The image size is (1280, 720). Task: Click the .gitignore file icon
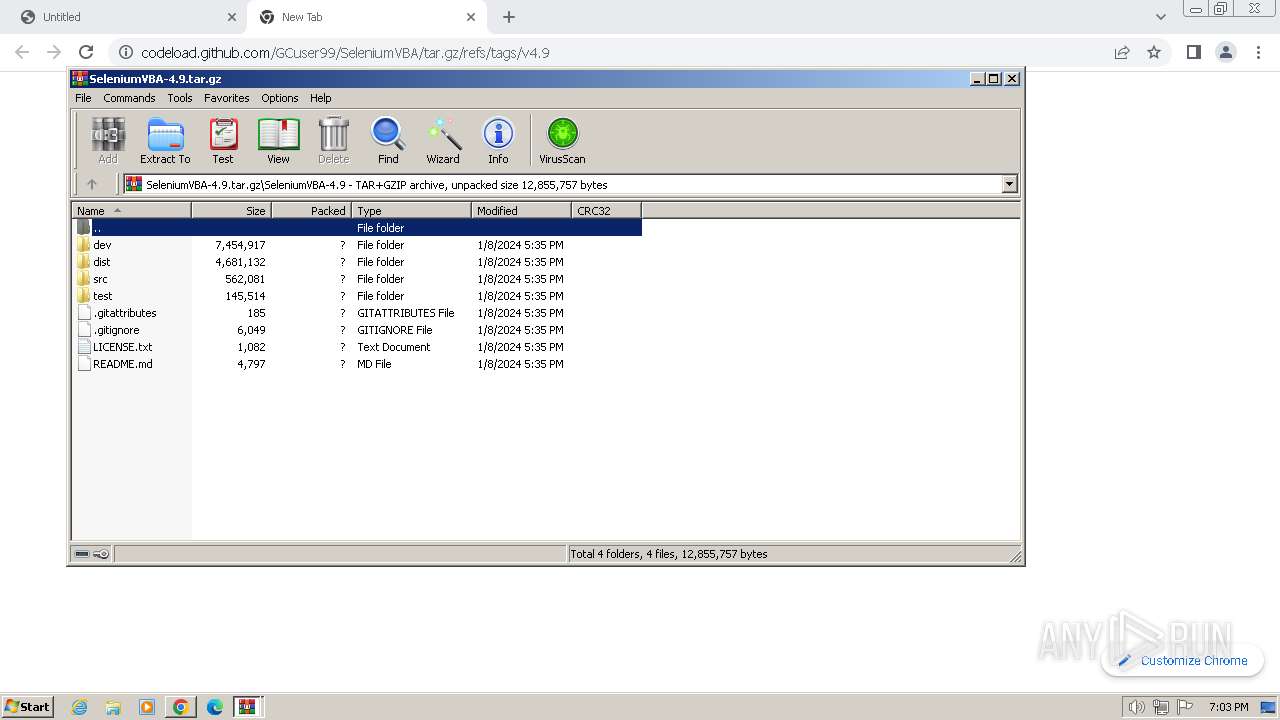(84, 330)
